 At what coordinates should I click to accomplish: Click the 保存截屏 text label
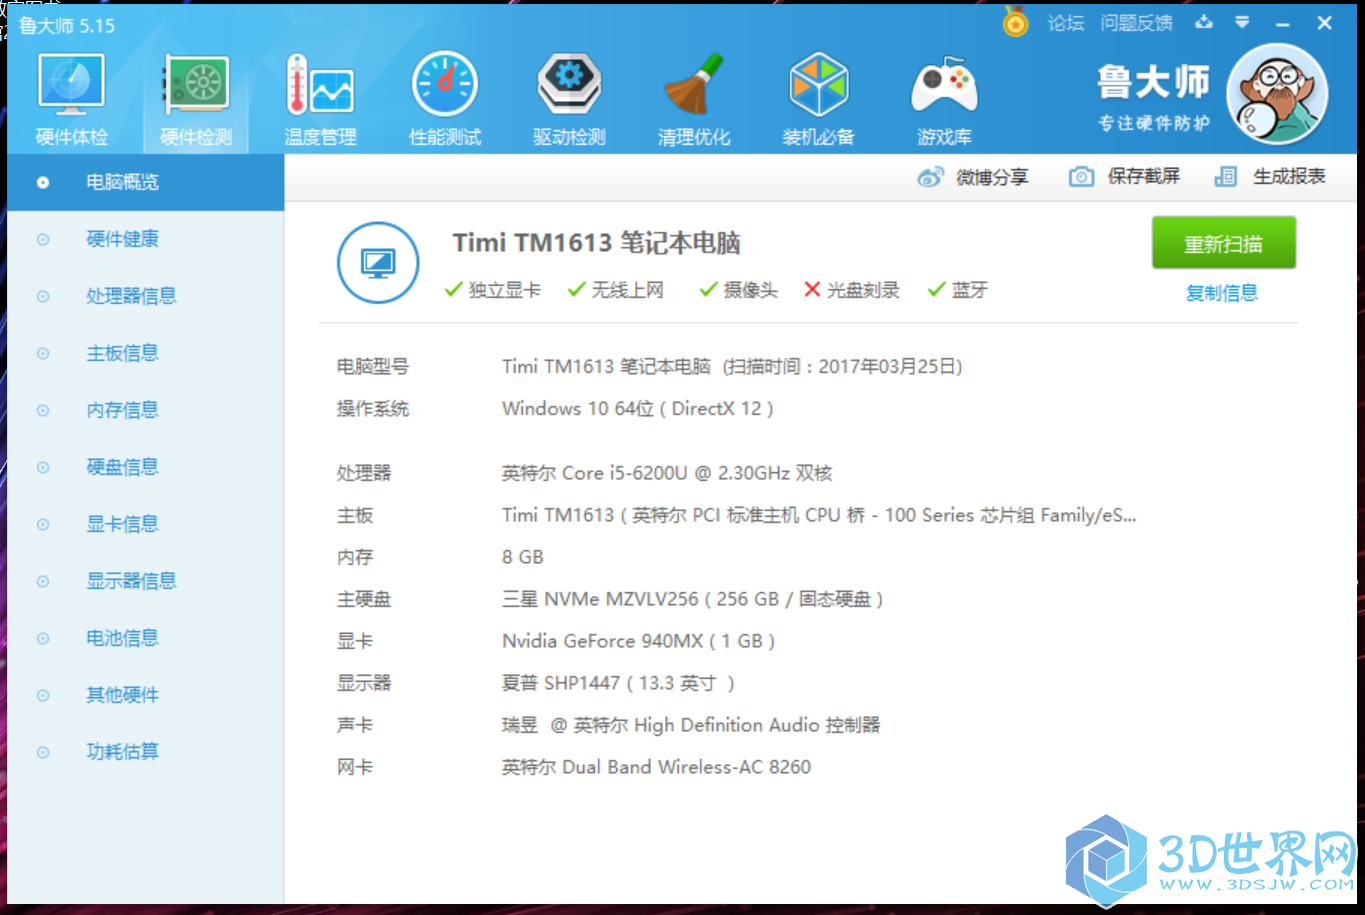(1144, 177)
